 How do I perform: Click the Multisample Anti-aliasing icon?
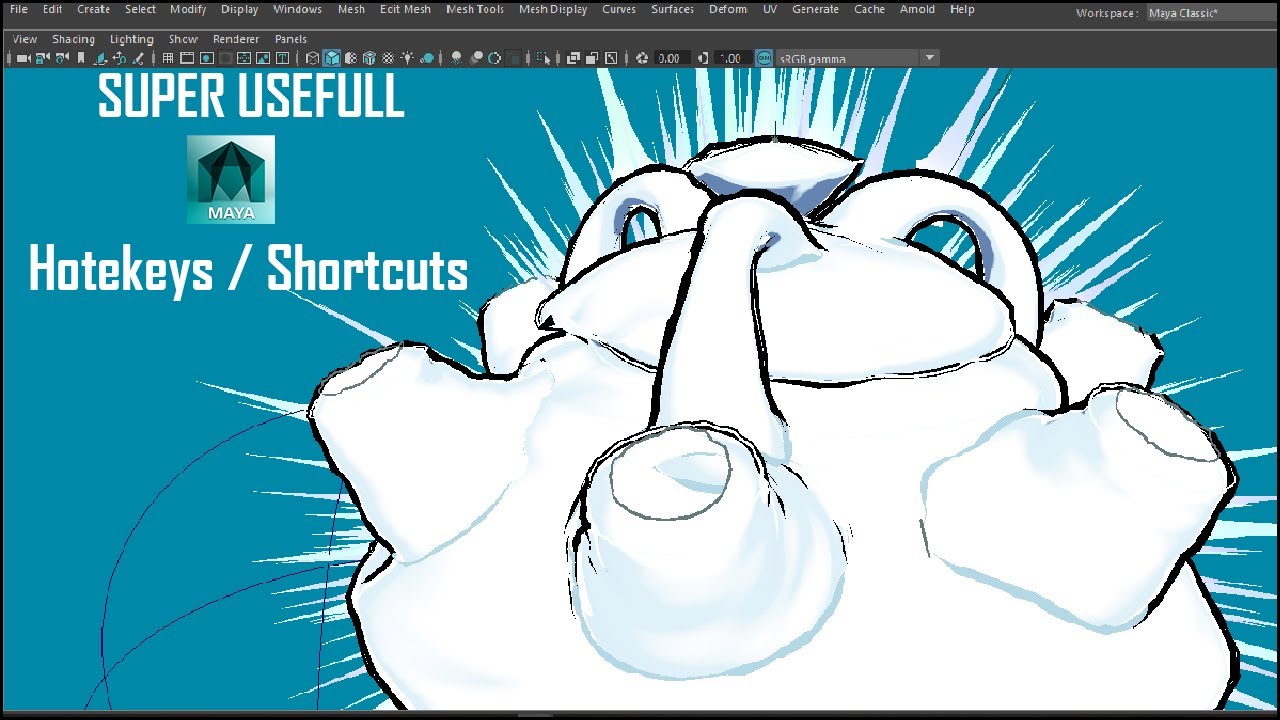coord(494,58)
